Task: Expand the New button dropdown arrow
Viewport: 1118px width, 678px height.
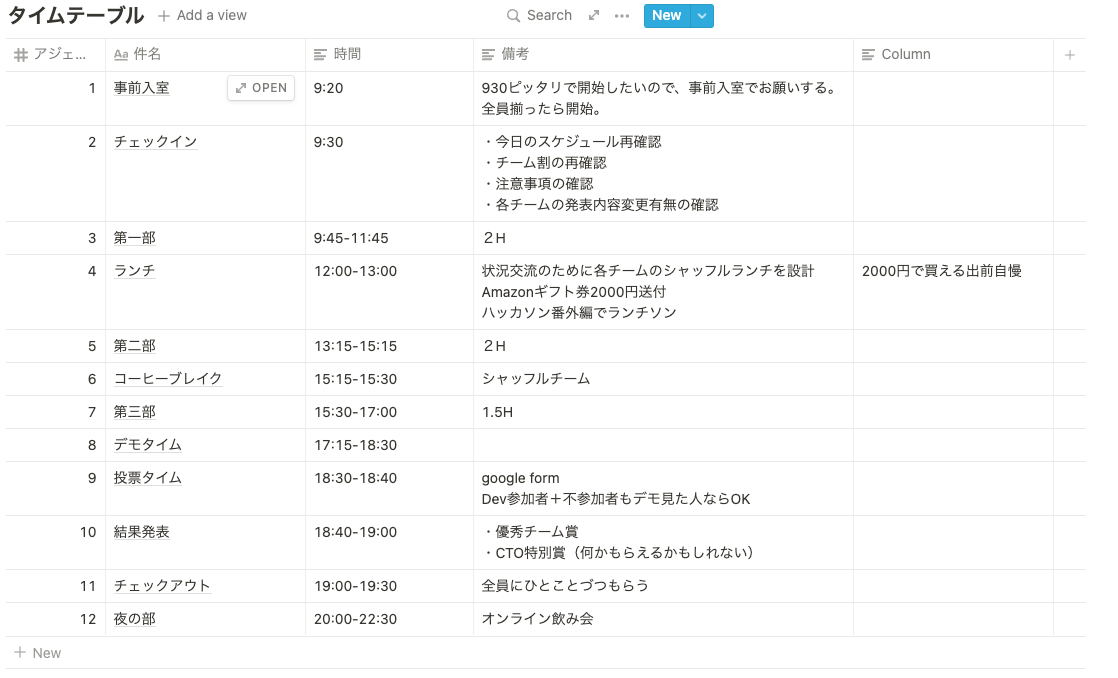Action: 702,16
